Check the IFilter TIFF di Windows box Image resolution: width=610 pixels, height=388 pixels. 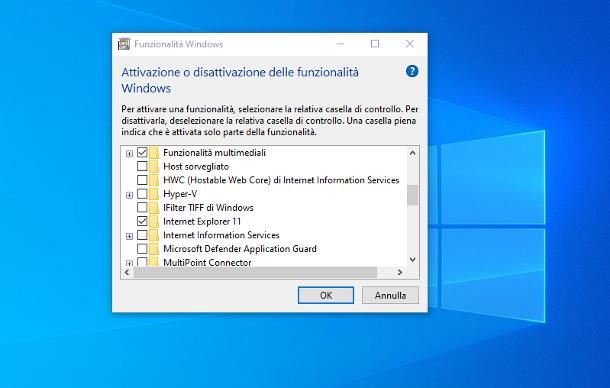point(142,207)
